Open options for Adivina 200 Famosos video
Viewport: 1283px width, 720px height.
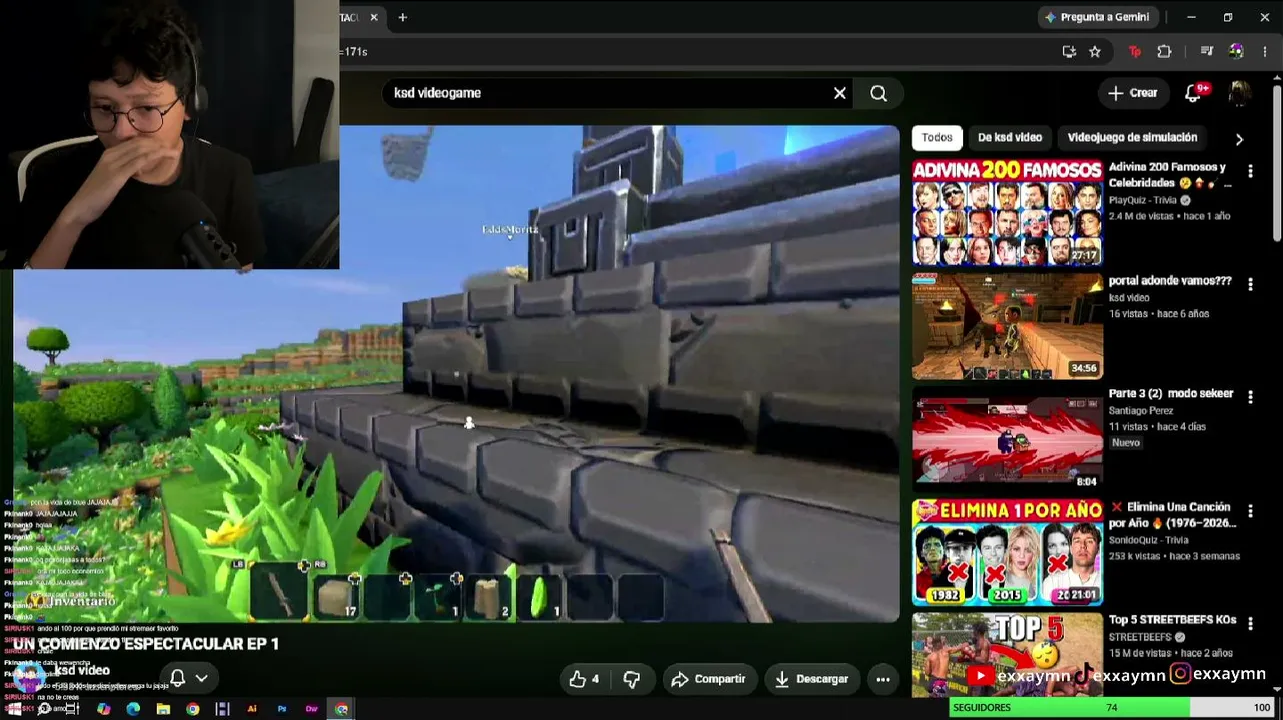pos(1250,171)
